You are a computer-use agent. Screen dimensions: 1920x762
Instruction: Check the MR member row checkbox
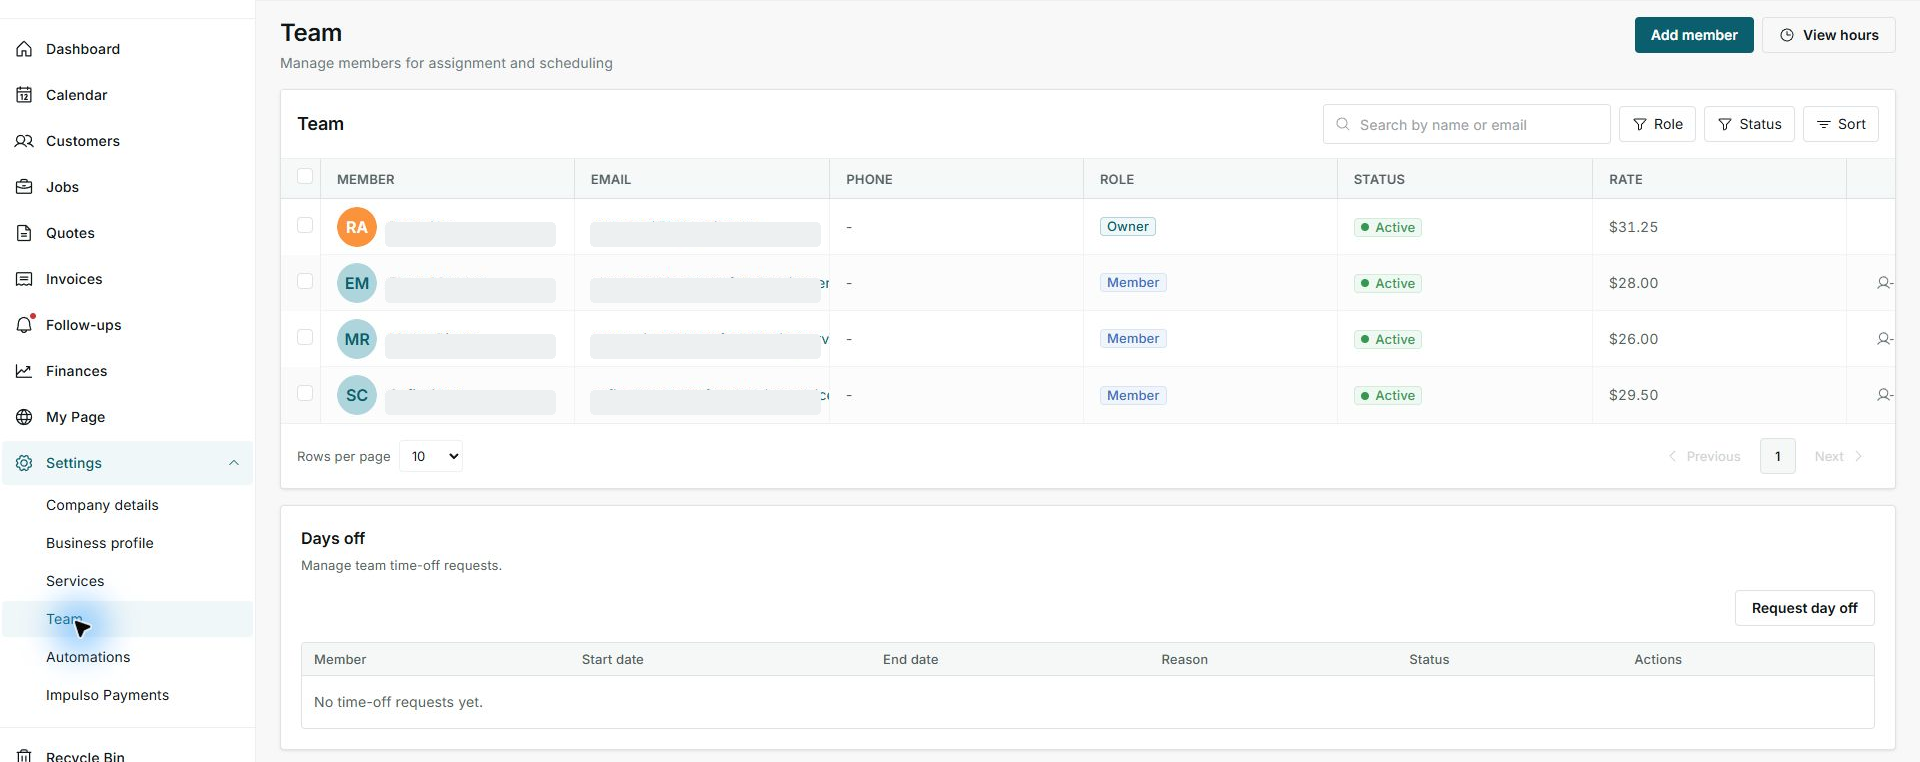click(x=305, y=338)
